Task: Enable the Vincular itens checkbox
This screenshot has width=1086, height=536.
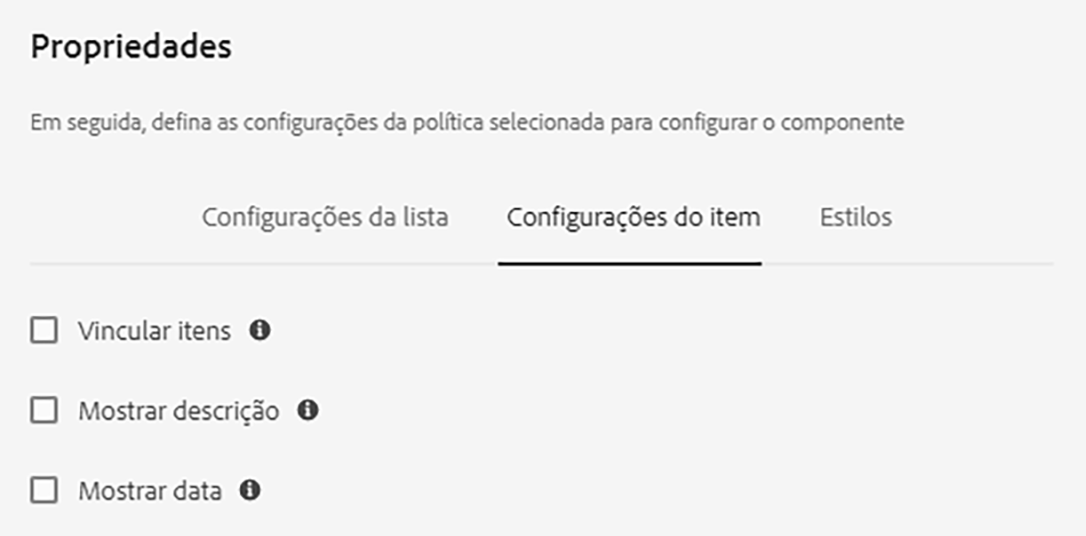Action: (44, 330)
